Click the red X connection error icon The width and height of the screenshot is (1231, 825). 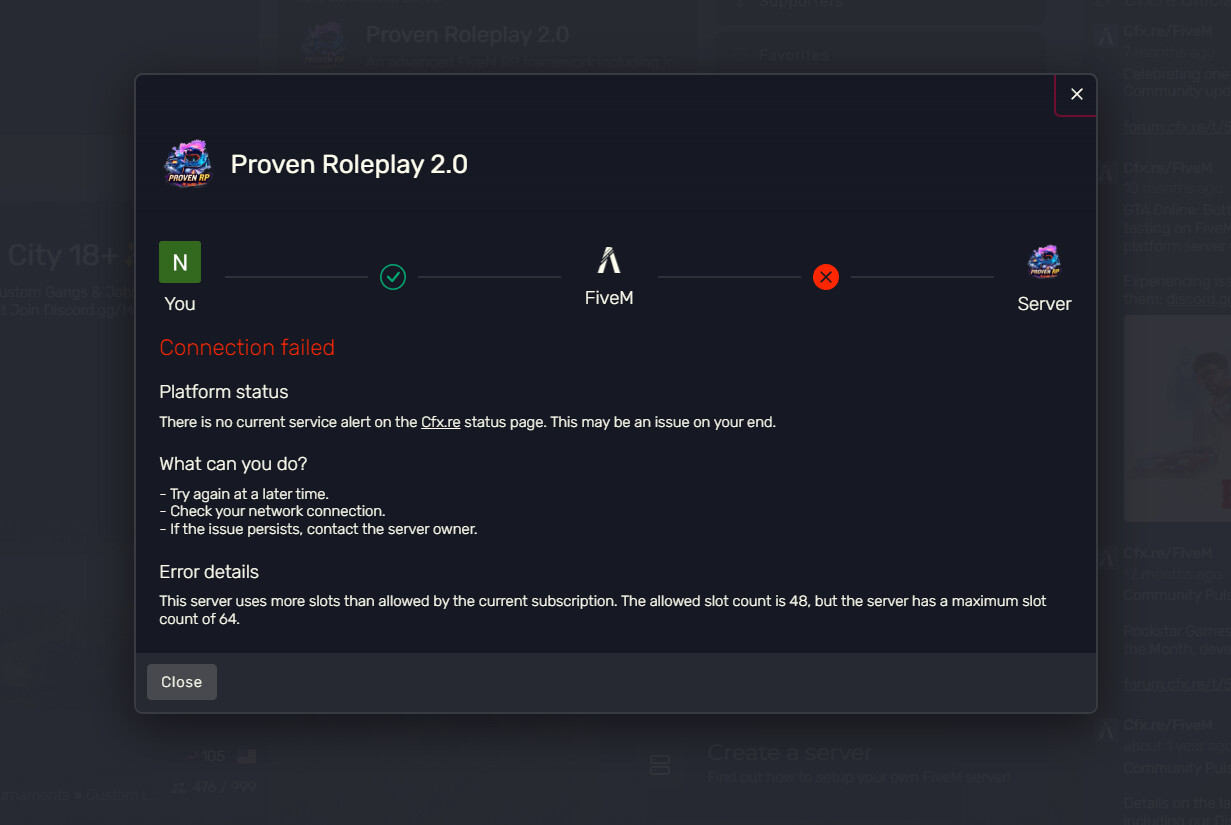825,277
